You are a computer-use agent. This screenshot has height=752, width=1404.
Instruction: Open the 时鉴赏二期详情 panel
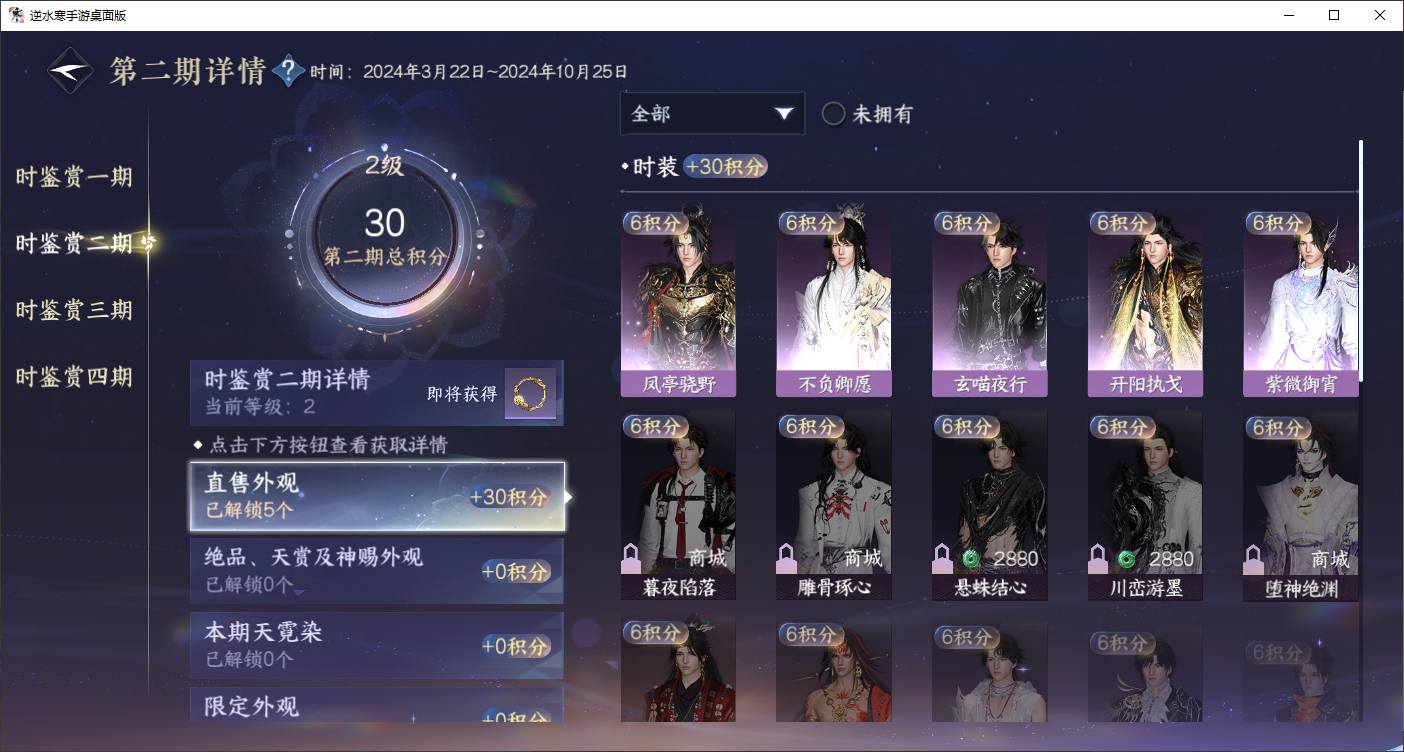point(377,393)
